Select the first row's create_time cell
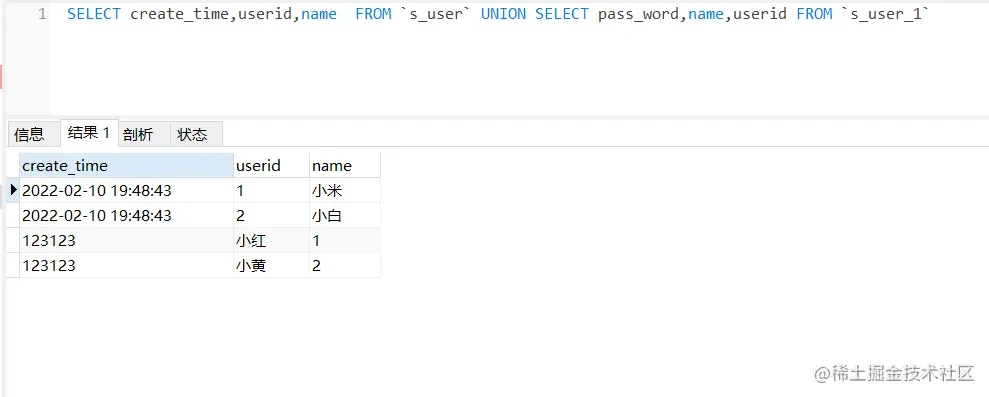Screen dimensions: 989x397 (x=126, y=190)
